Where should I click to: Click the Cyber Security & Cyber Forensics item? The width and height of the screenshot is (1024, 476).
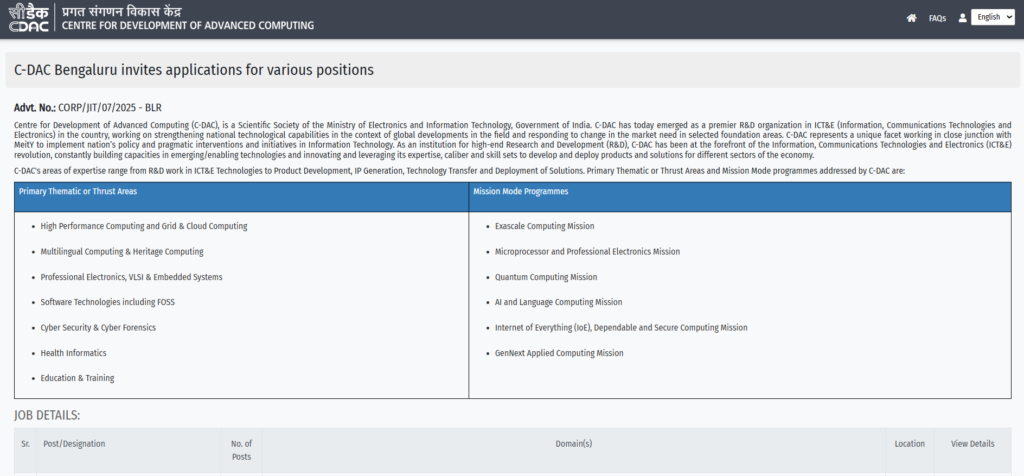(x=98, y=327)
